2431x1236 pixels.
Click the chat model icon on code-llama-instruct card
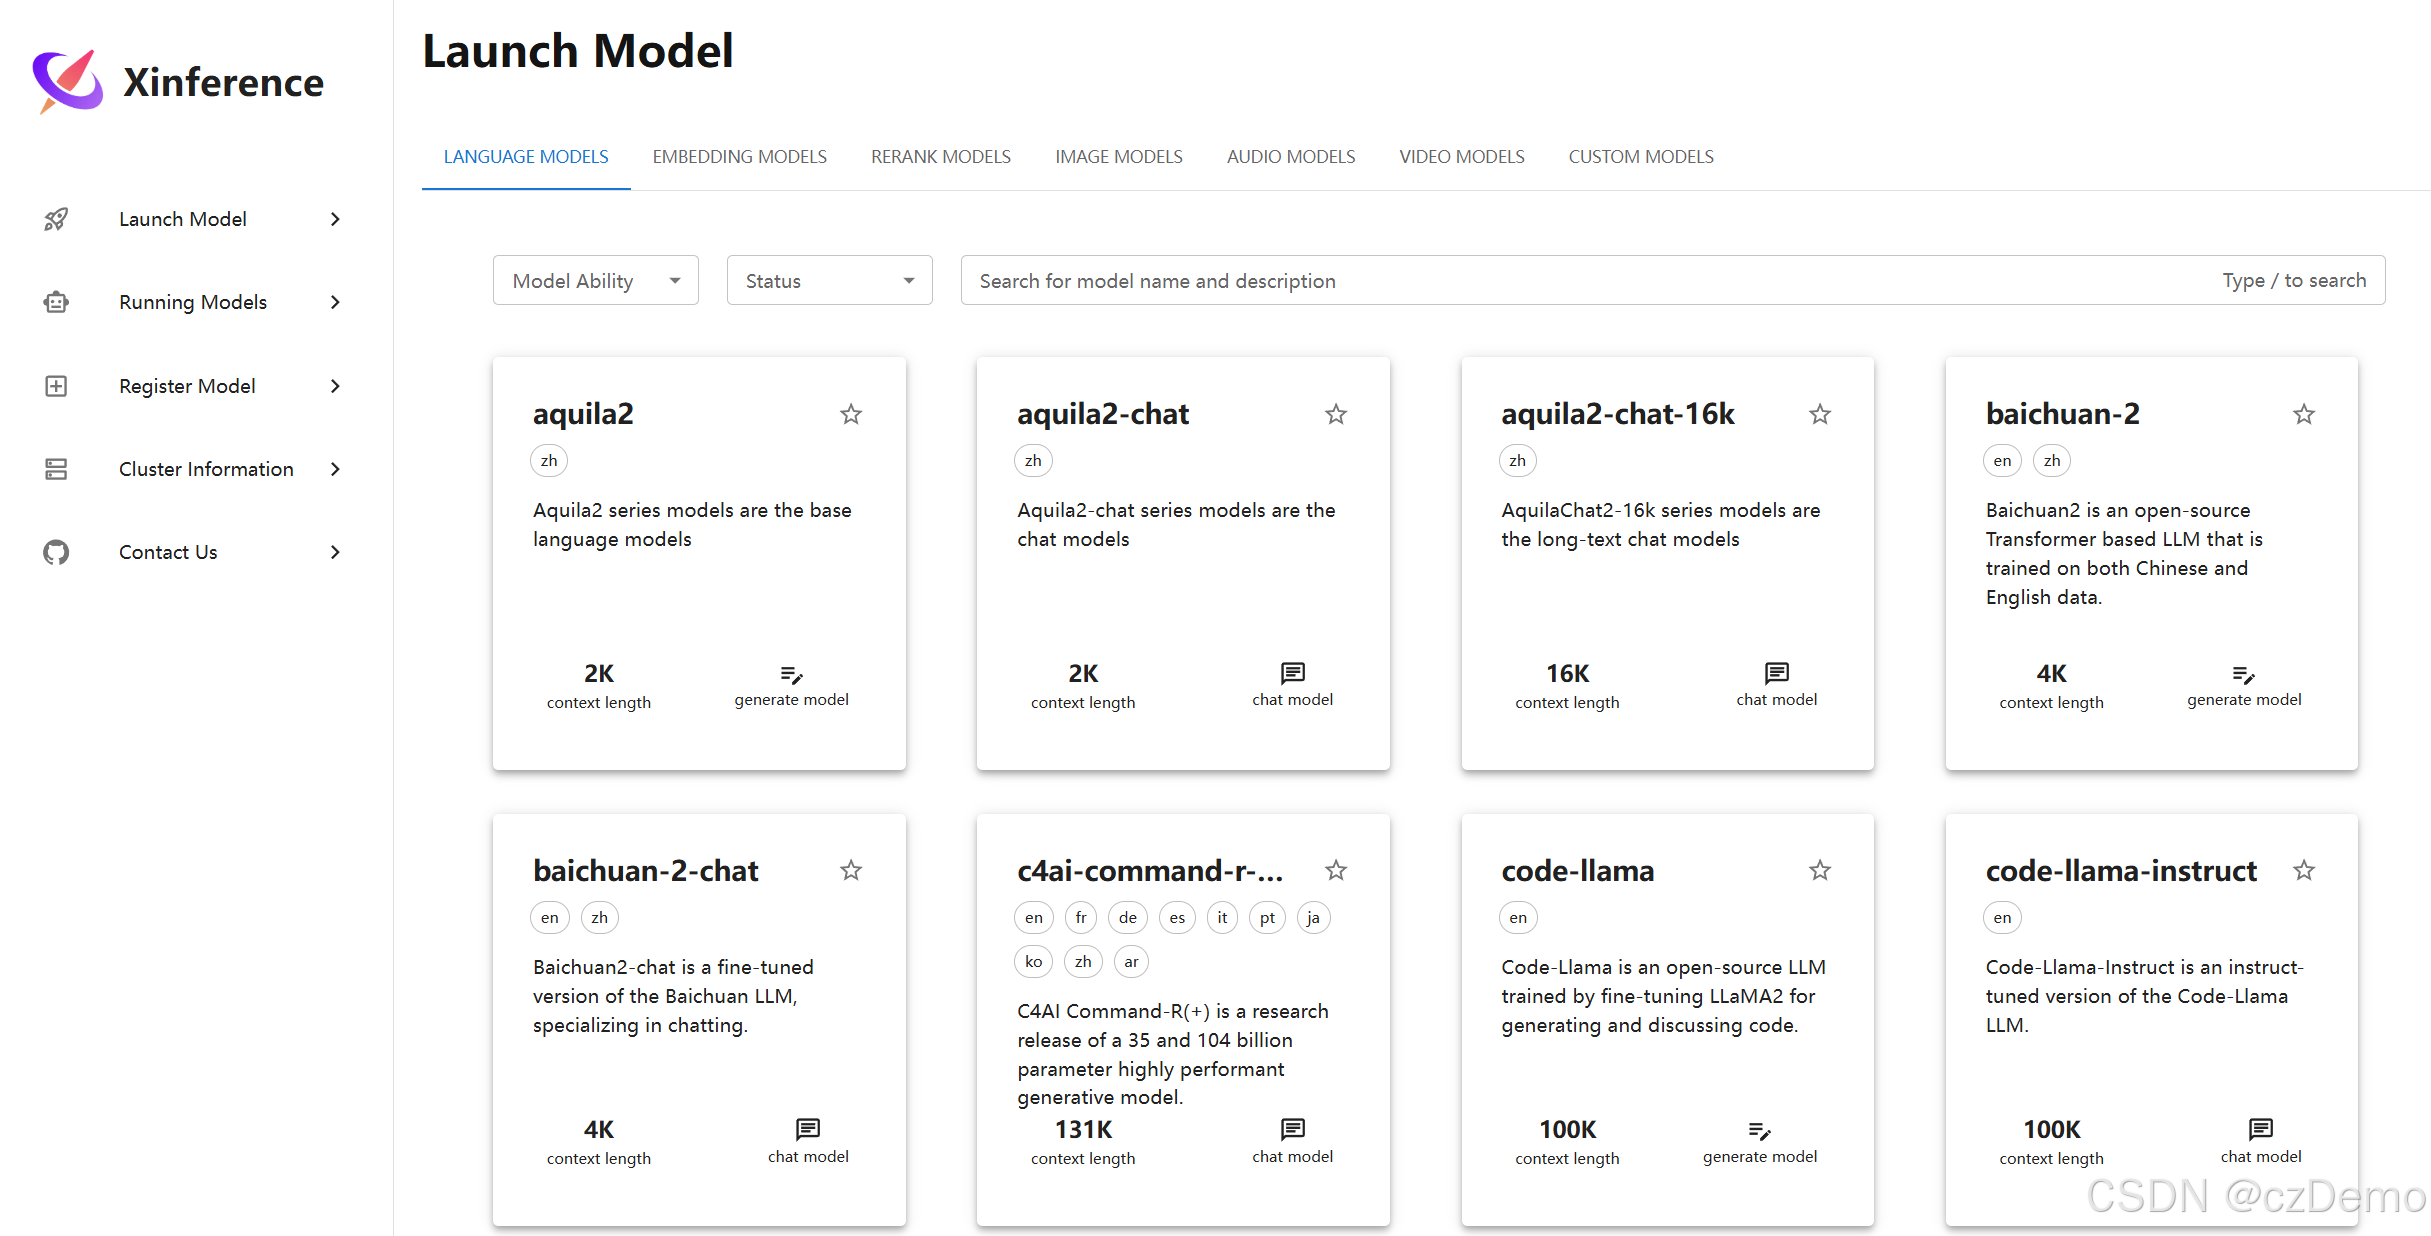[2260, 1129]
